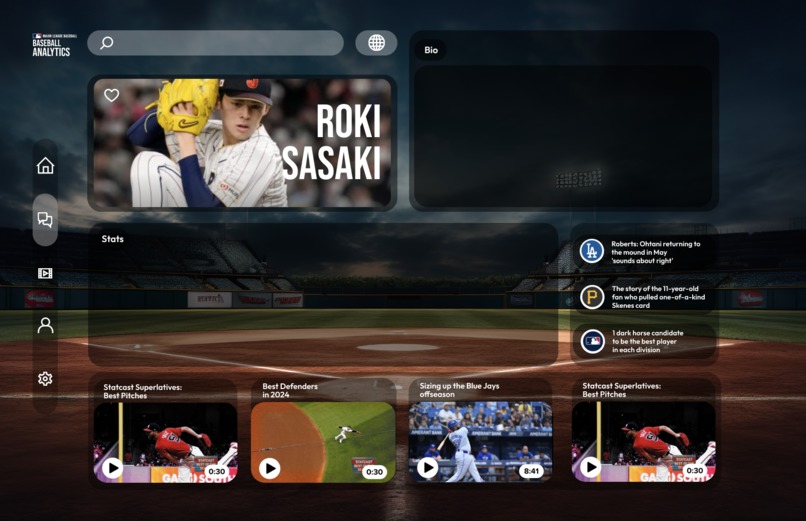Open the Home icon in sidebar
The height and width of the screenshot is (521, 806).
[x=45, y=165]
